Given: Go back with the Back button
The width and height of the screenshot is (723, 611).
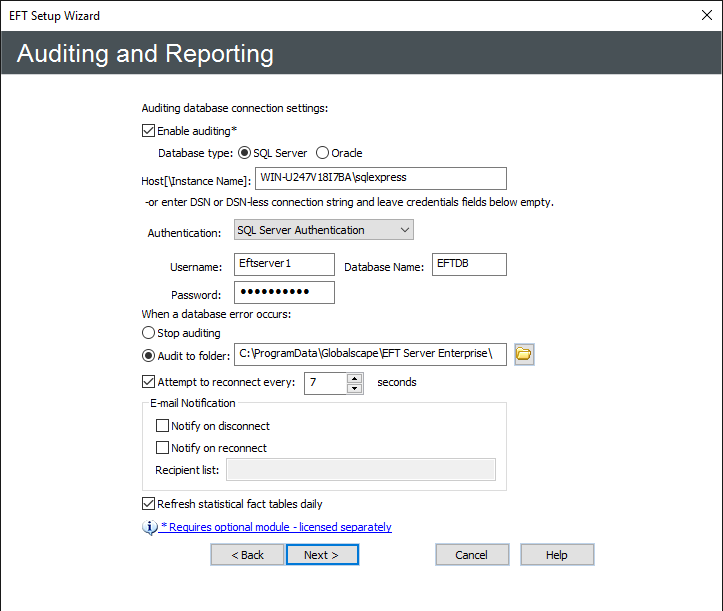Looking at the screenshot, I should pos(247,555).
